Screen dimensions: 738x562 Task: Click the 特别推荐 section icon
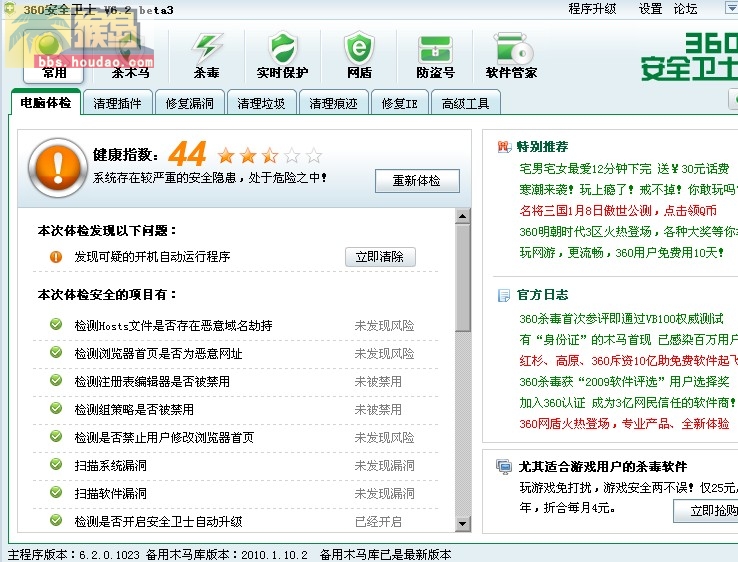point(504,147)
